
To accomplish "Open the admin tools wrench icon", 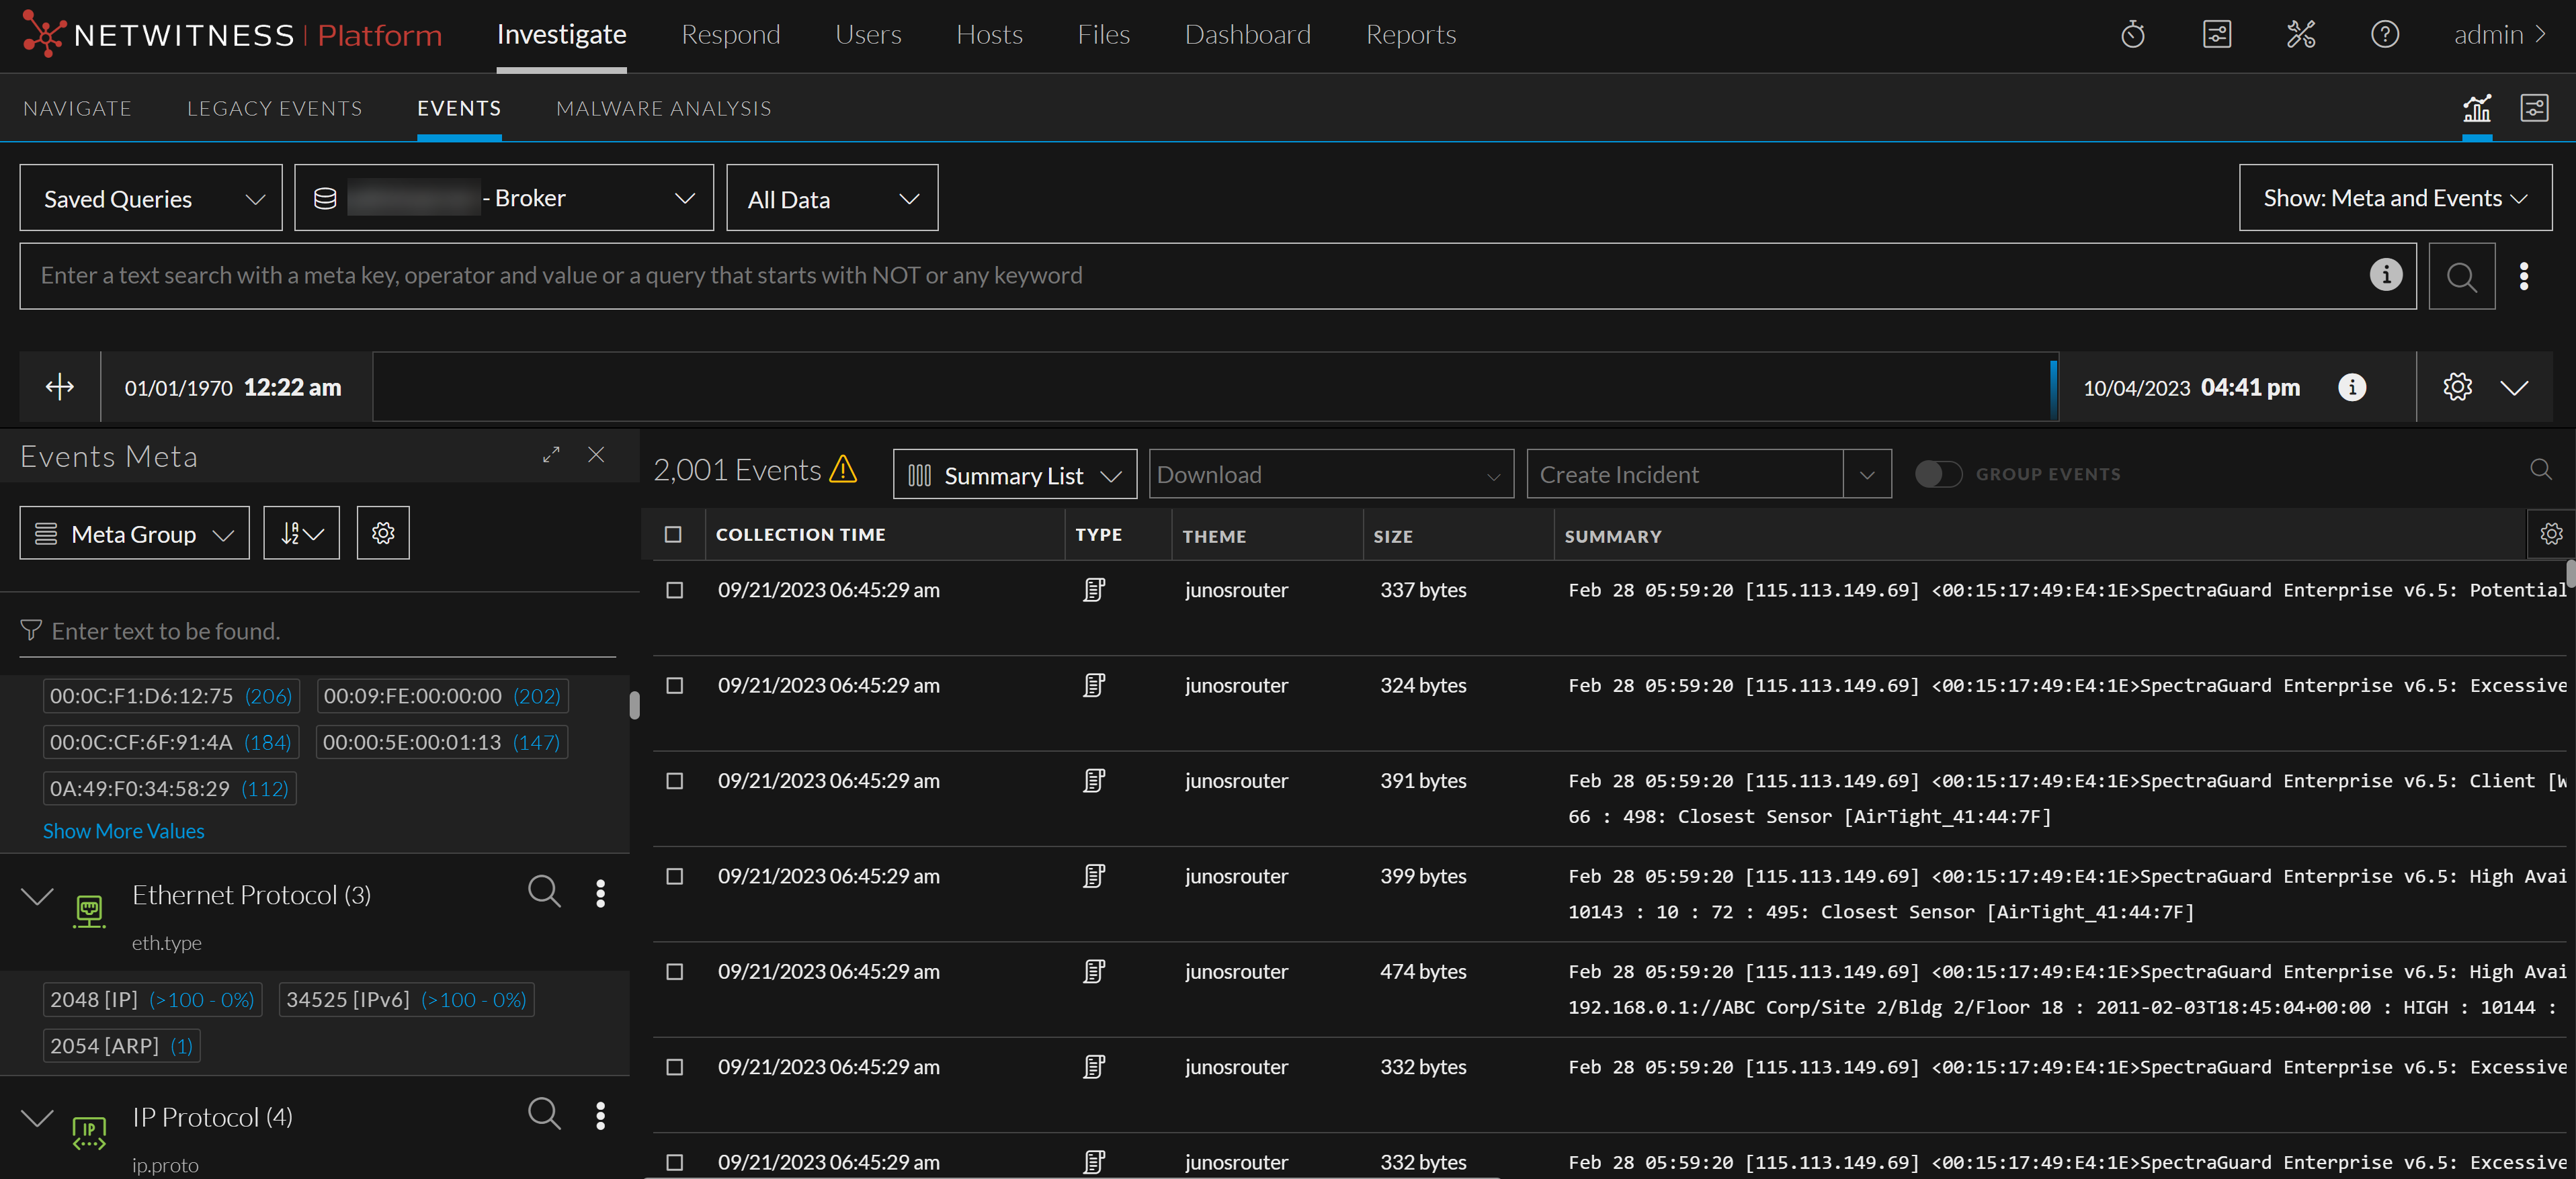I will 2300,35.
